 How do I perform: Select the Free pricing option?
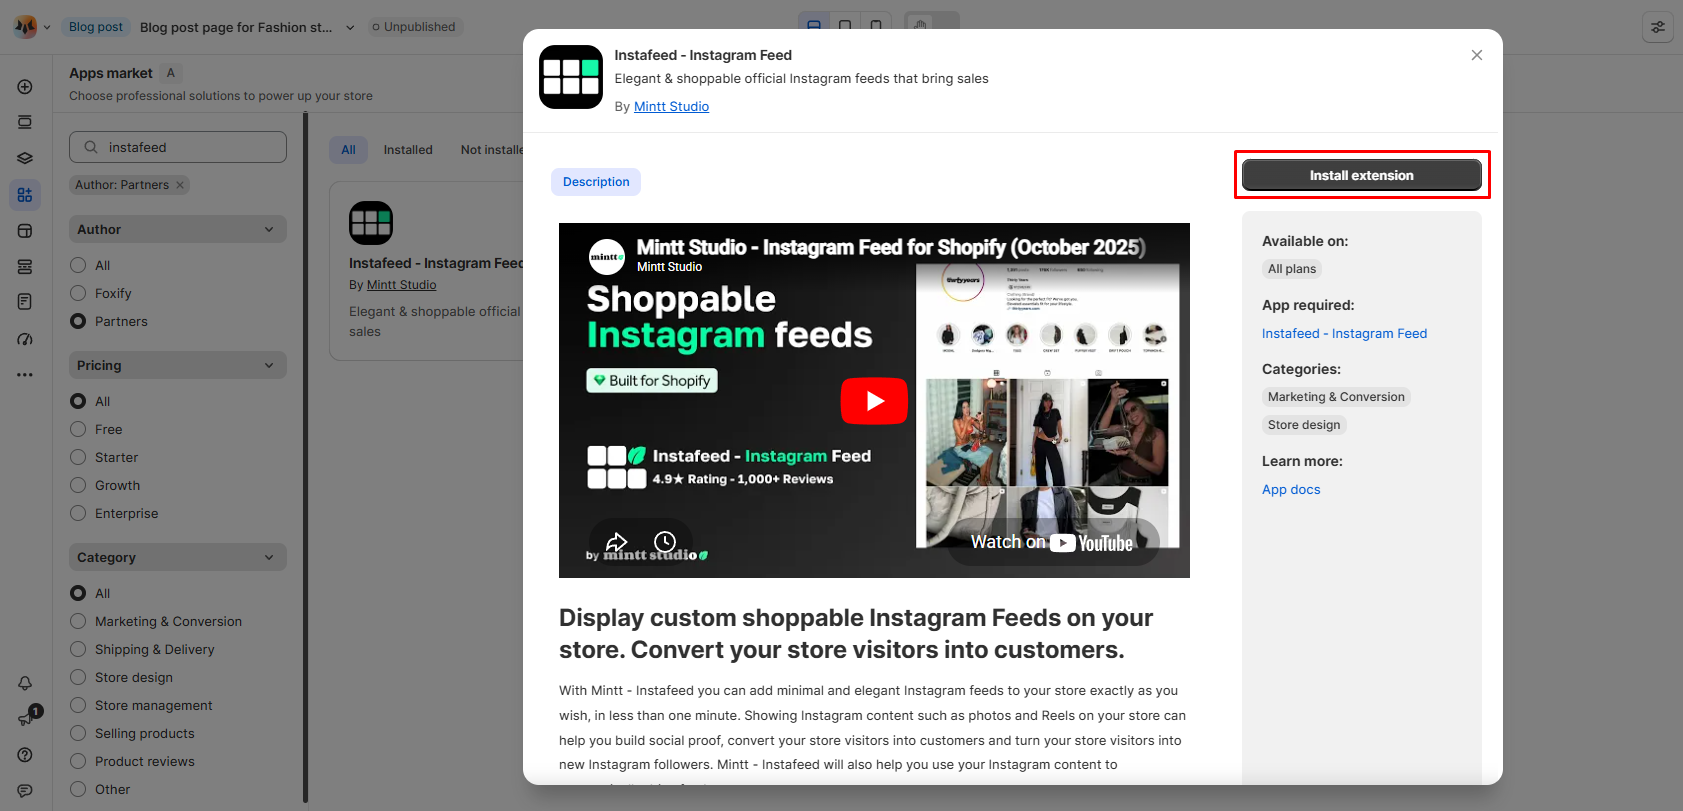(78, 429)
